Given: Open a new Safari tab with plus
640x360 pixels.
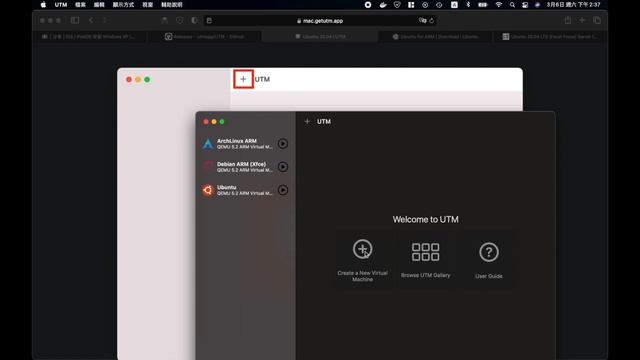Looking at the screenshot, I should 582,20.
